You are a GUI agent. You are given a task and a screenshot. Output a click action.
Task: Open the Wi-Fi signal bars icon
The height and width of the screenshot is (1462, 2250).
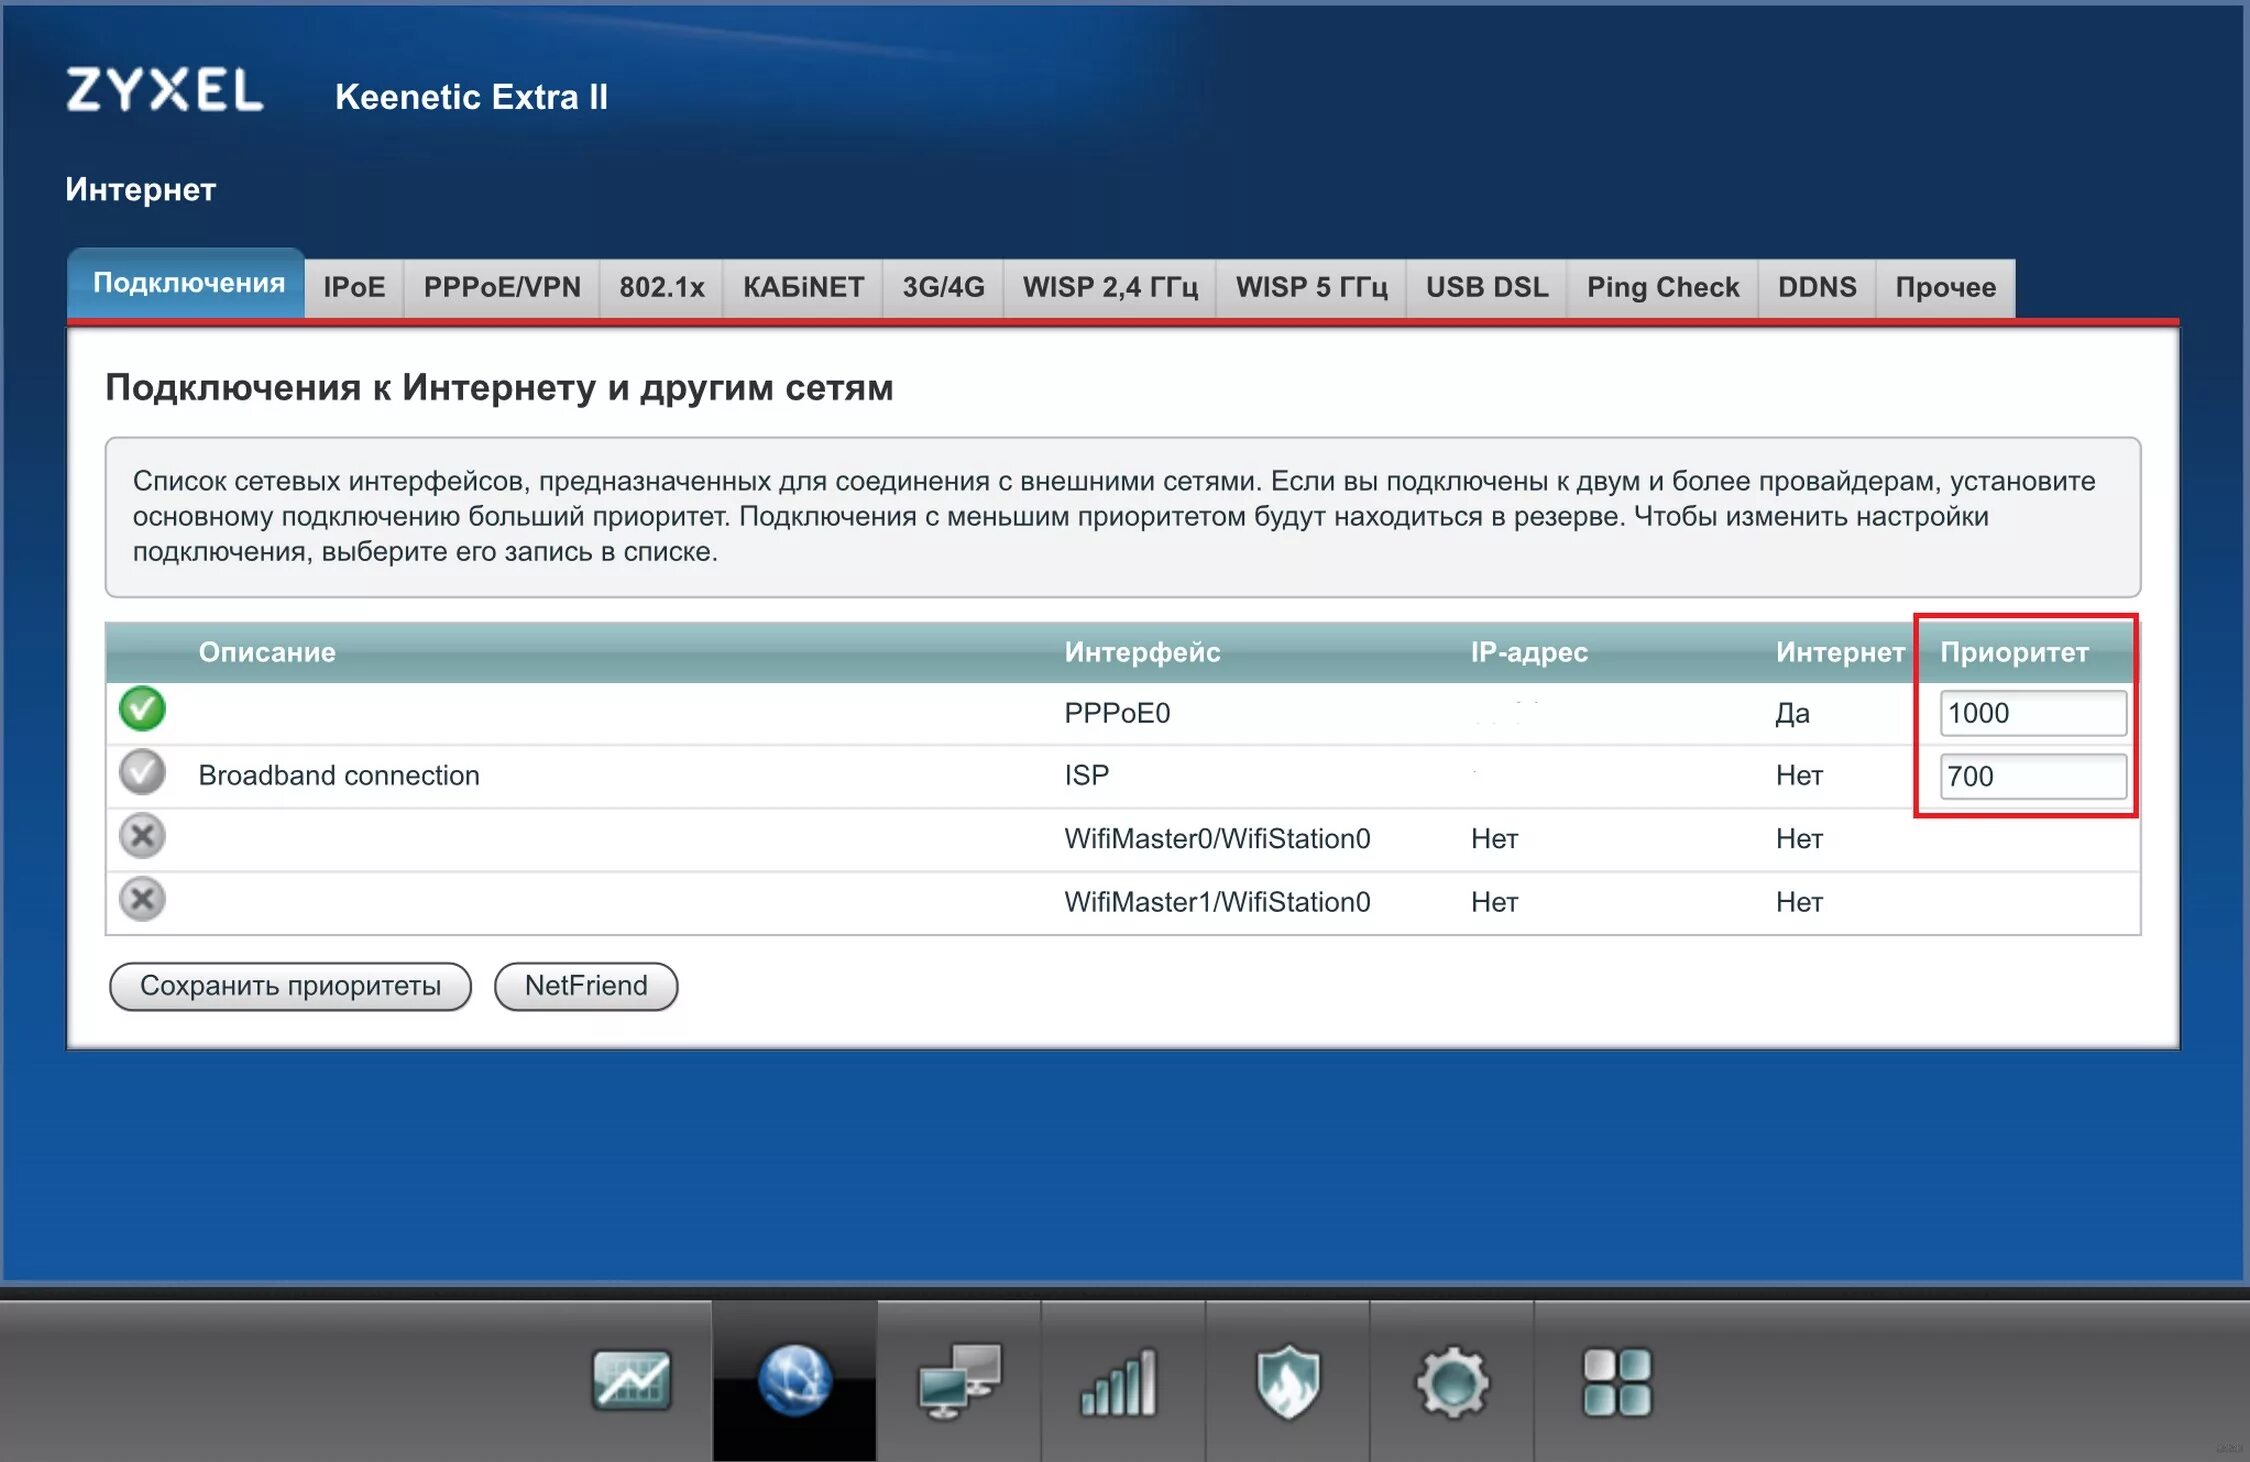pyautogui.click(x=1120, y=1382)
